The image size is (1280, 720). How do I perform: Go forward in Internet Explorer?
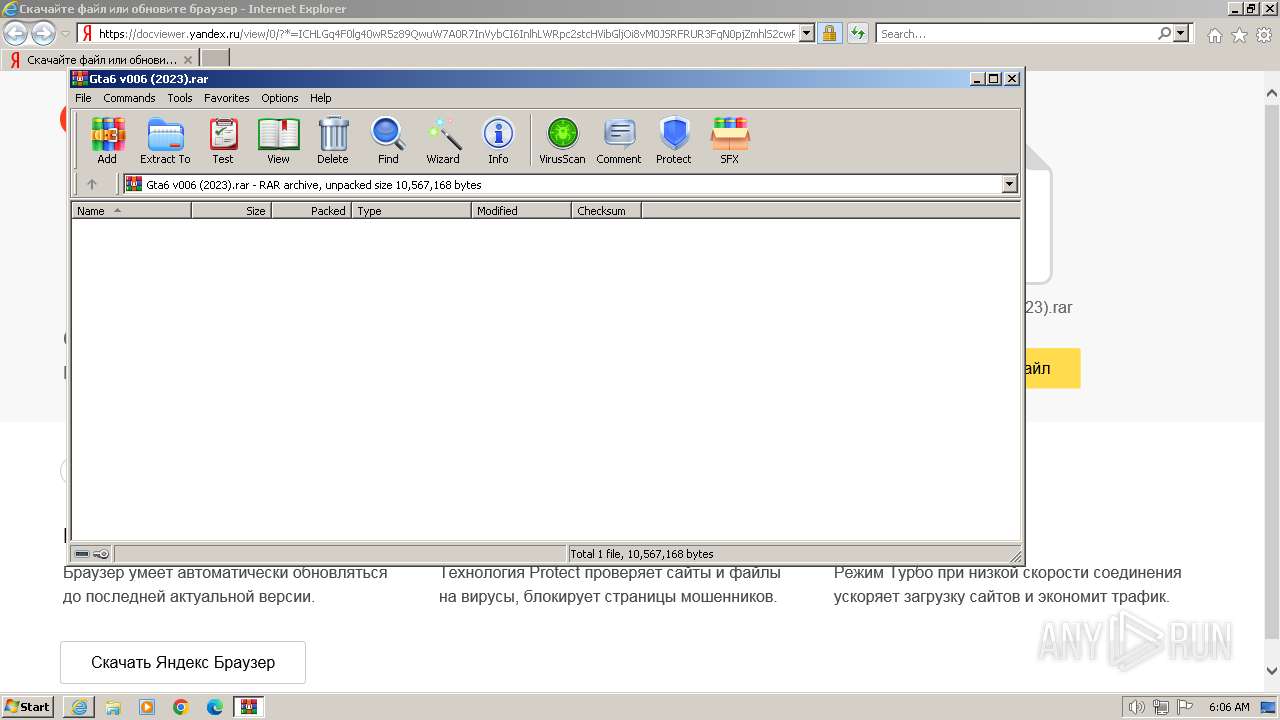(43, 33)
